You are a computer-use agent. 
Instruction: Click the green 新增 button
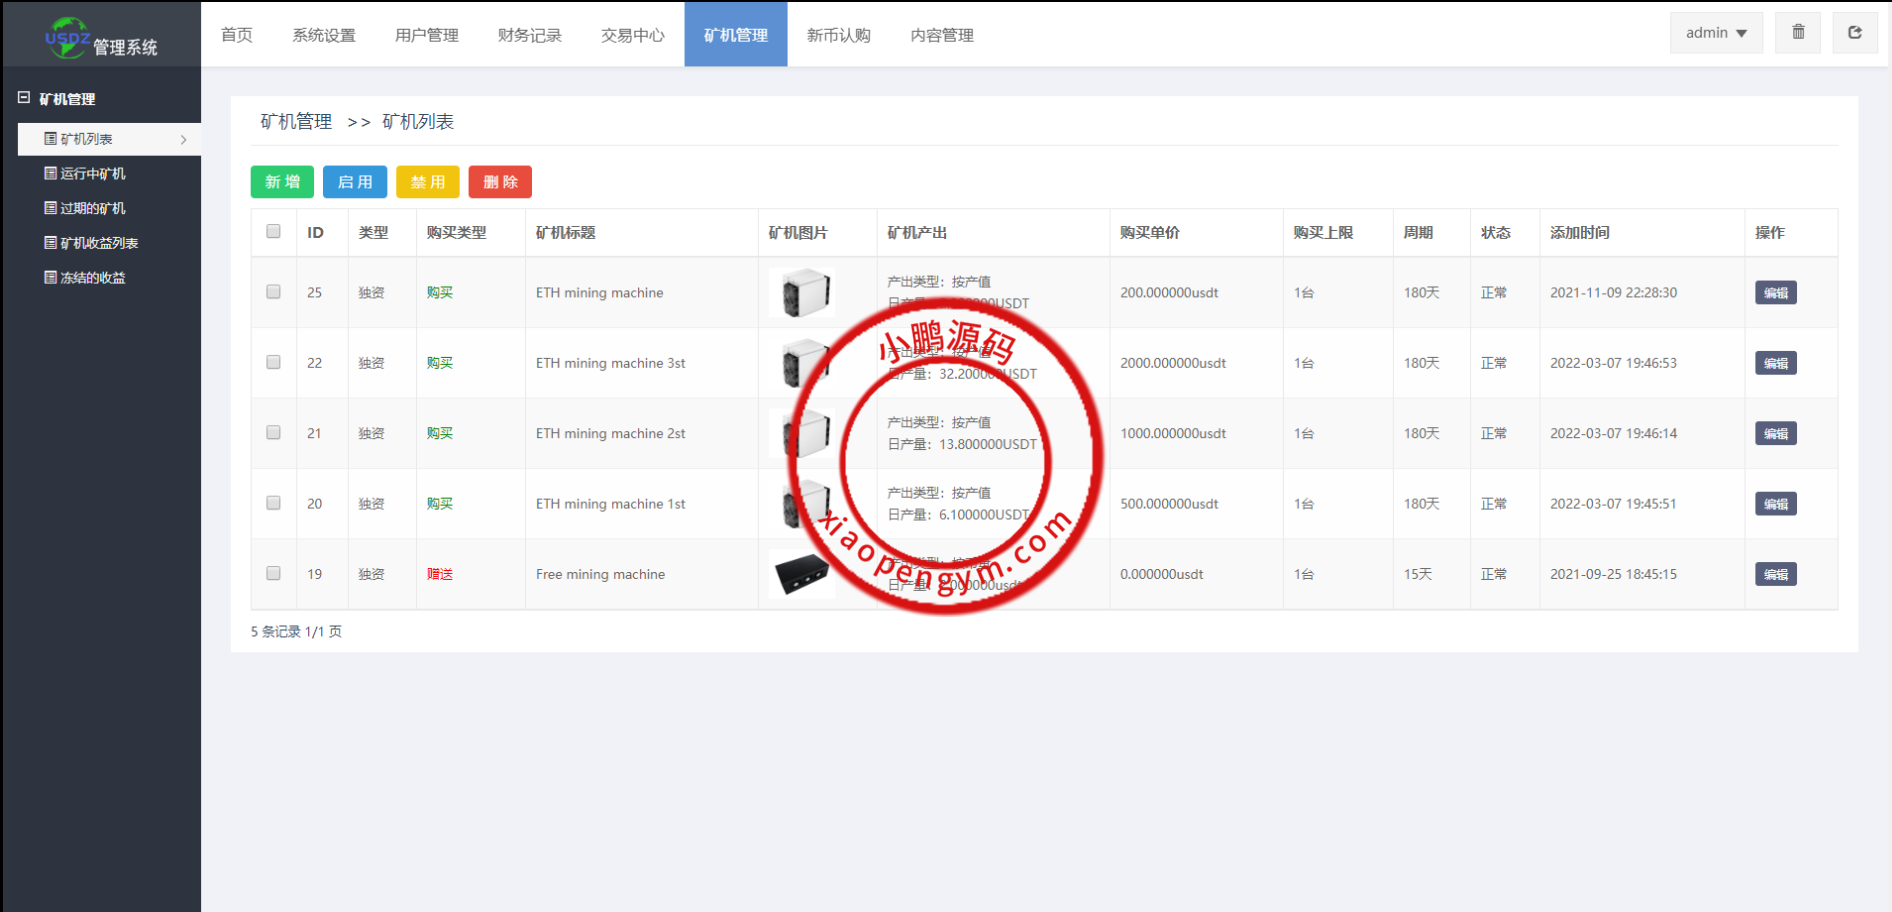pos(281,181)
